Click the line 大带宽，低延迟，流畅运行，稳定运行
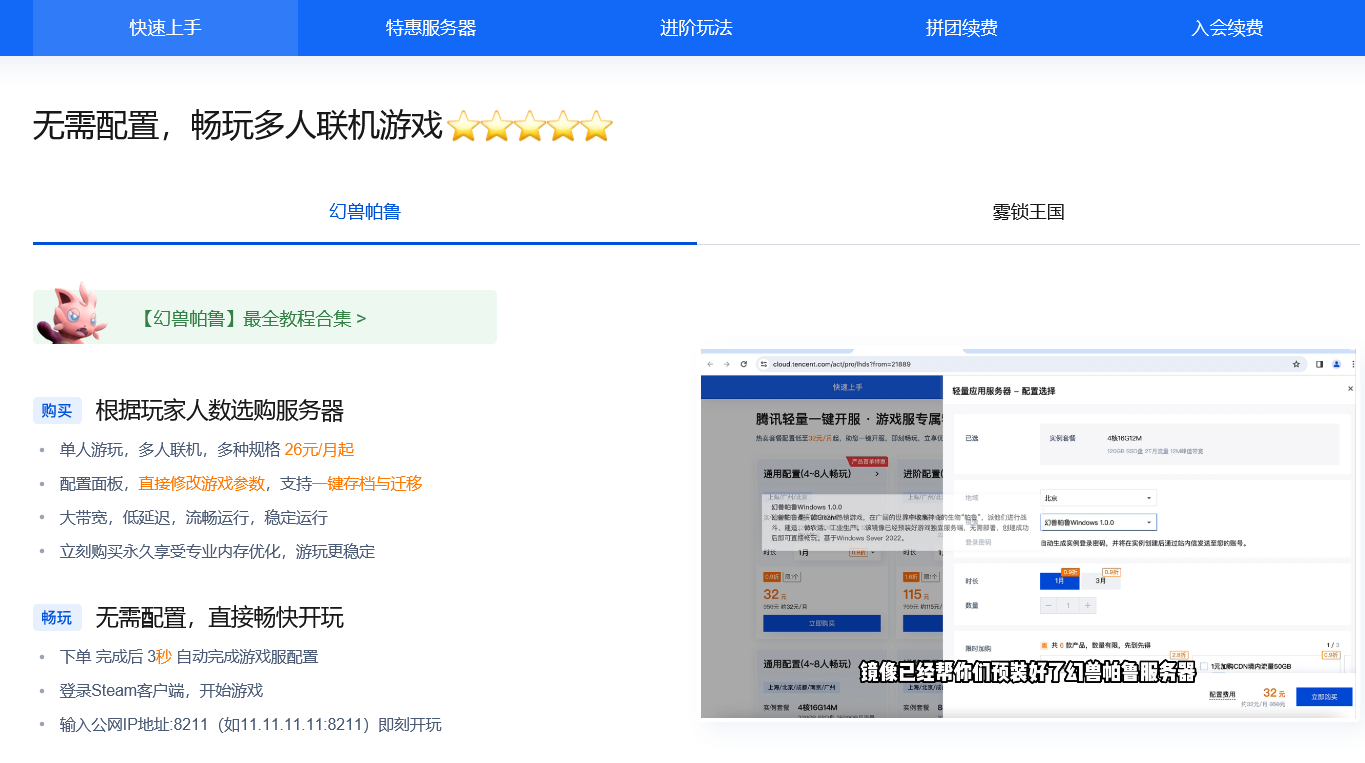 click(194, 518)
